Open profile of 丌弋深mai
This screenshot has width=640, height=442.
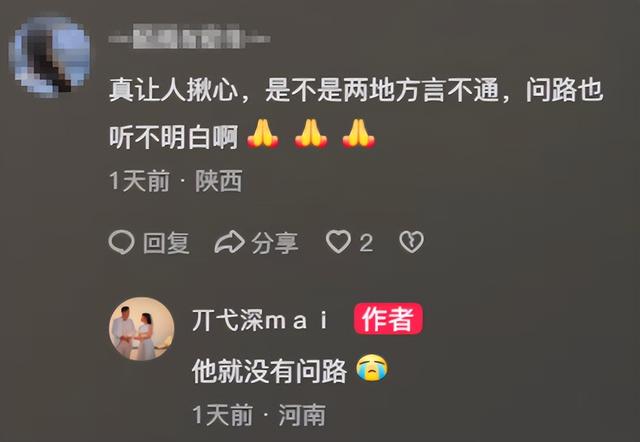coord(260,320)
